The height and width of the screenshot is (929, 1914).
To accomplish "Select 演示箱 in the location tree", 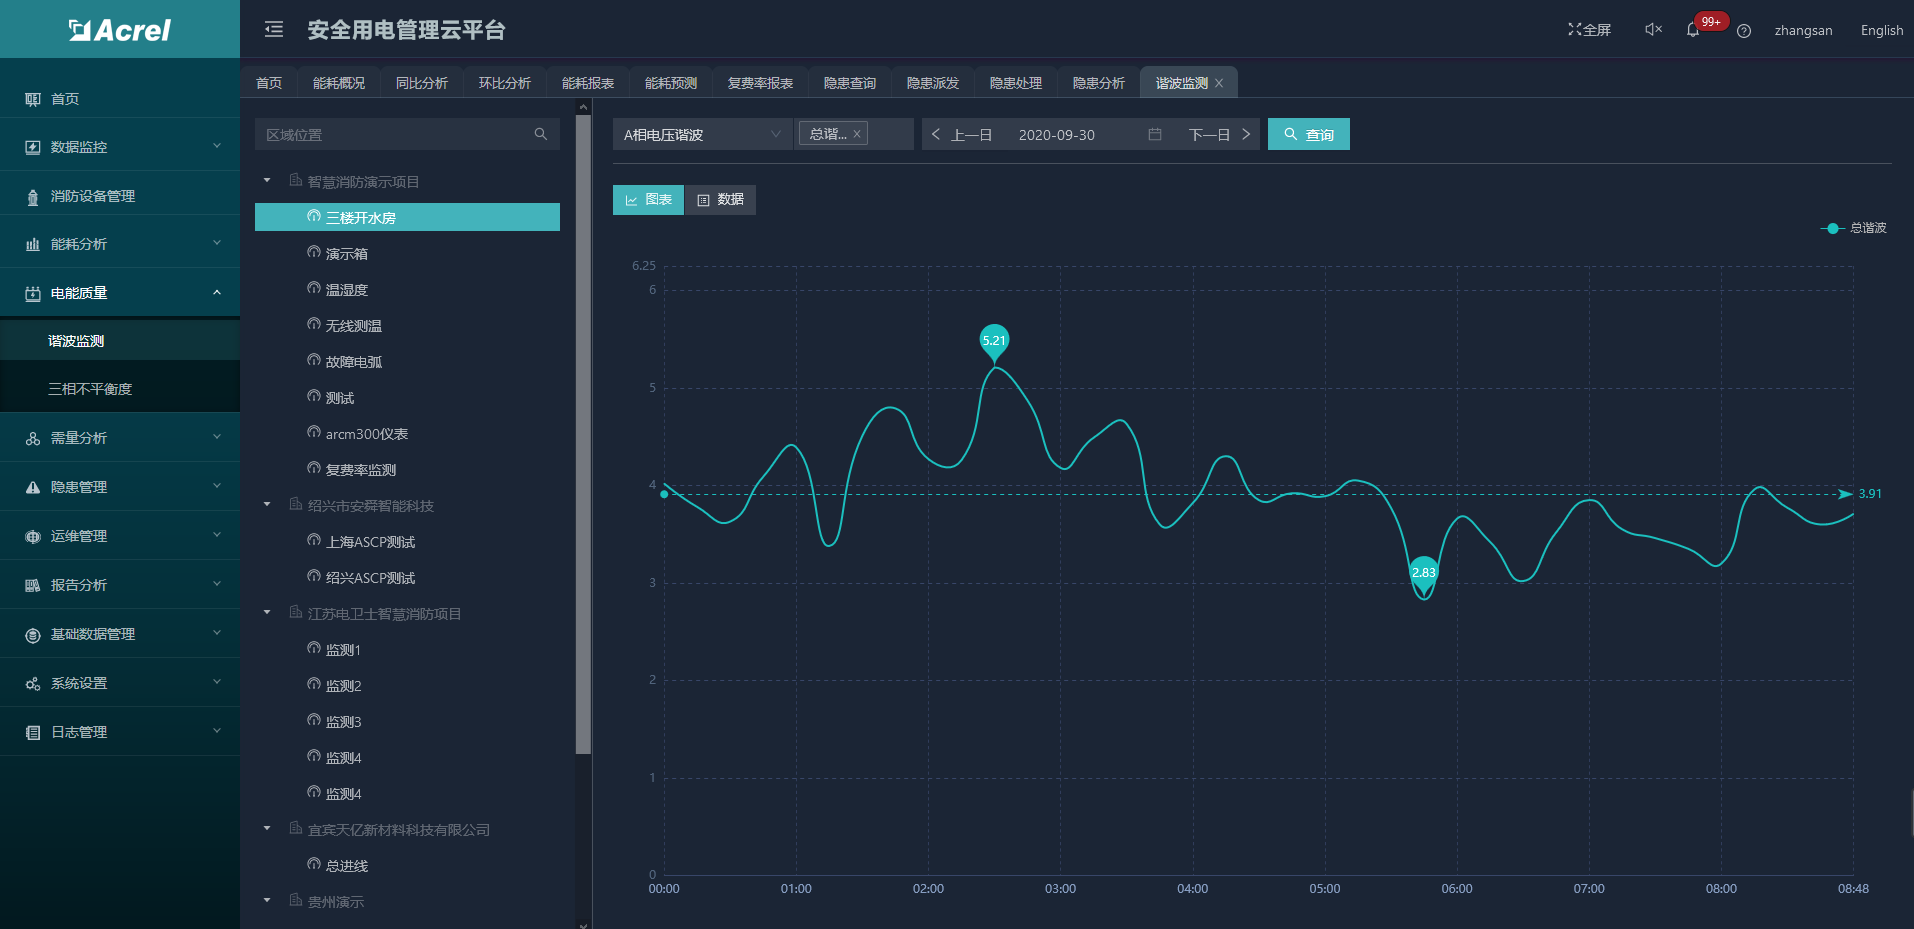I will [346, 254].
